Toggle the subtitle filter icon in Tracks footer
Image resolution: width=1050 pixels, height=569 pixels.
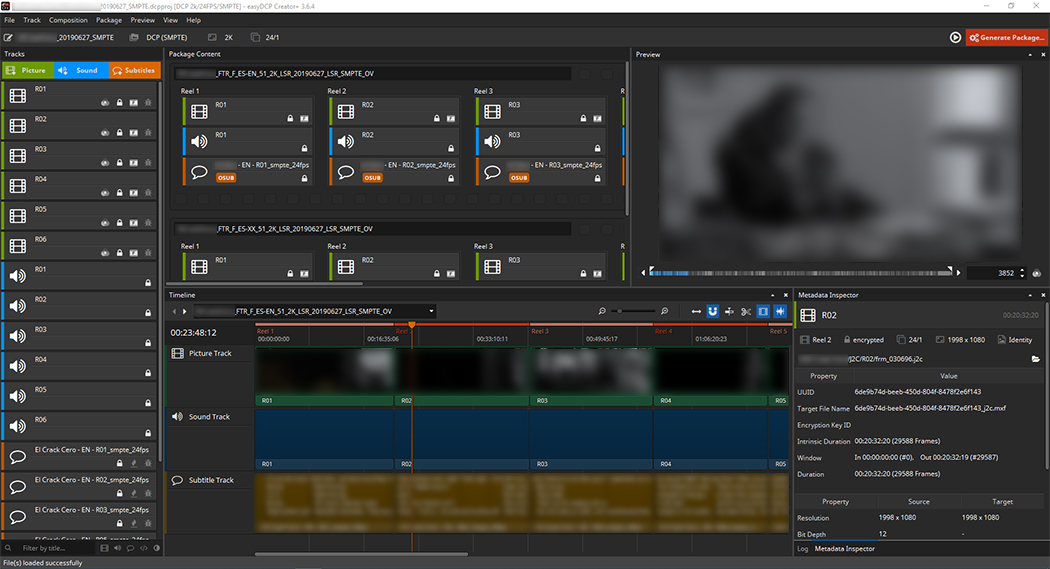coord(131,548)
